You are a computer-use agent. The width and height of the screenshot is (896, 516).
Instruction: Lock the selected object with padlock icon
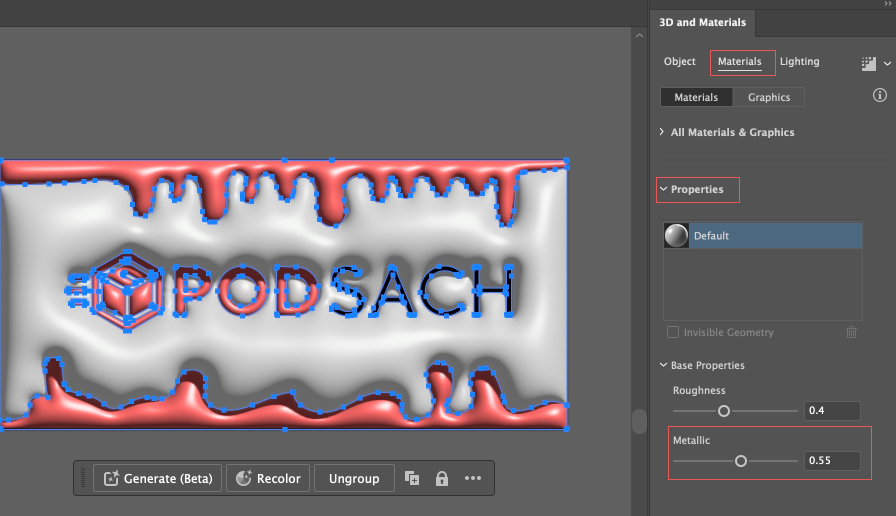(442, 478)
